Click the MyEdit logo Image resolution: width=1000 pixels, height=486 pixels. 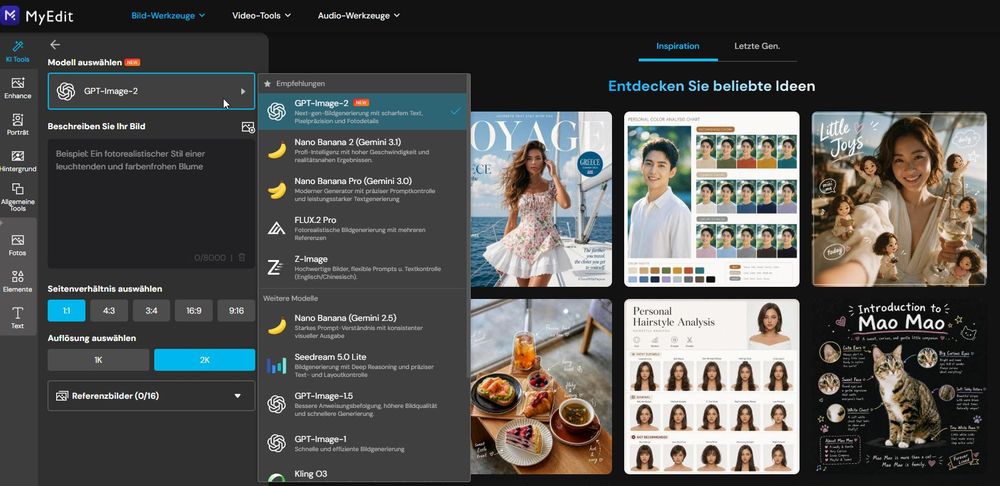(38, 15)
